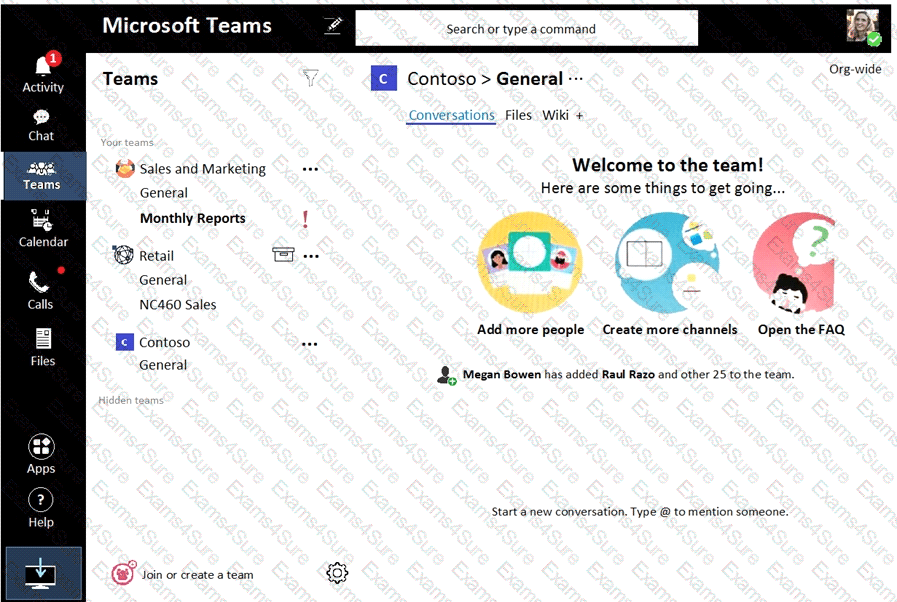Switch to the Wiki tab
Viewport: 897px width, 602px height.
555,115
